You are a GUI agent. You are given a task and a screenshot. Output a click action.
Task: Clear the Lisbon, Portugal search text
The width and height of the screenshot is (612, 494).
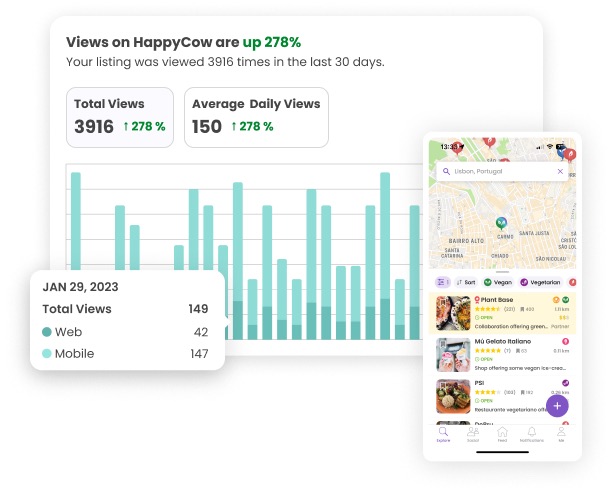pyautogui.click(x=560, y=172)
